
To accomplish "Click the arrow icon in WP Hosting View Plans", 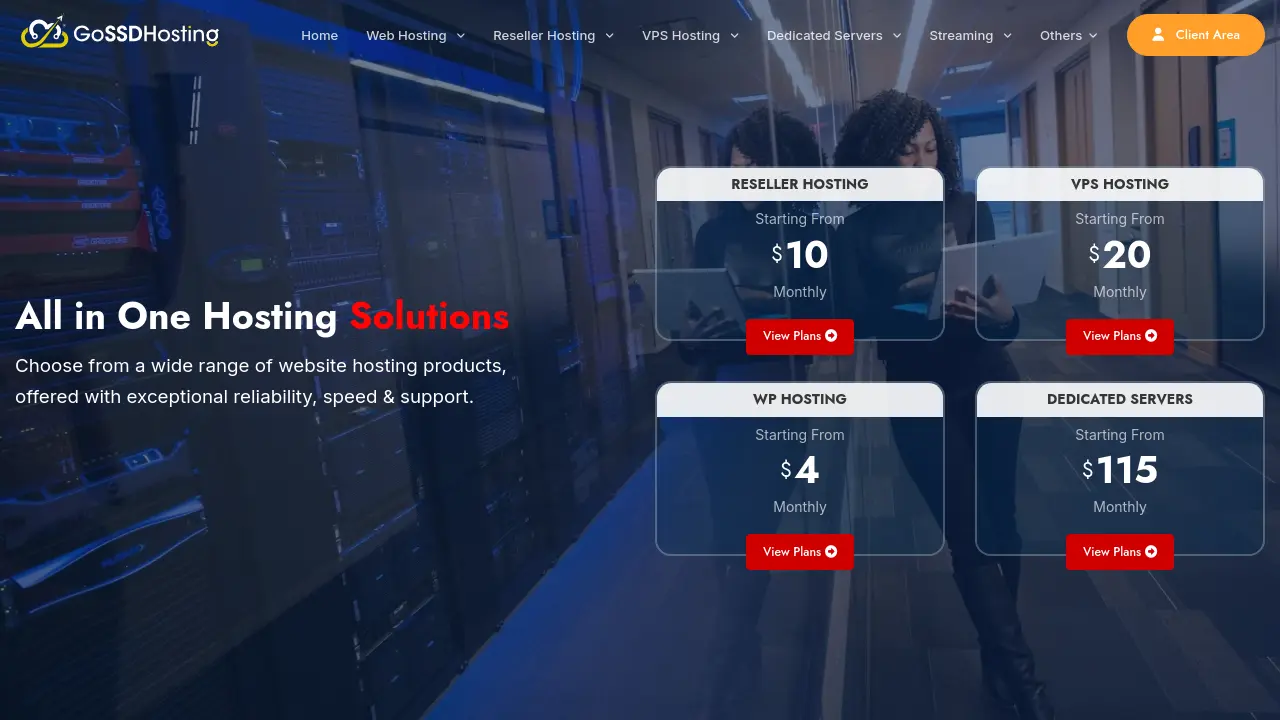I will [830, 551].
